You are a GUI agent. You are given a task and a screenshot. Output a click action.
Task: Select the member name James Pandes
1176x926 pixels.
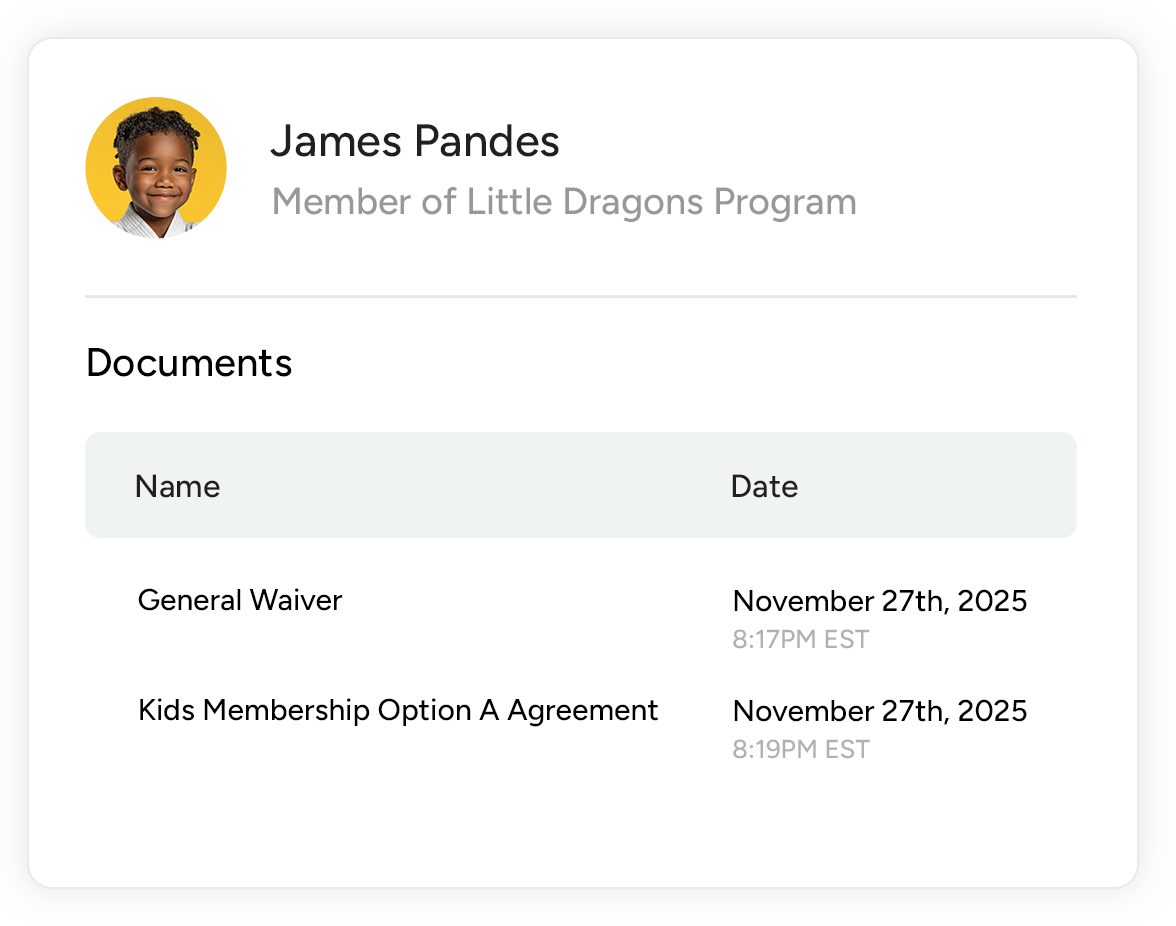click(x=414, y=141)
